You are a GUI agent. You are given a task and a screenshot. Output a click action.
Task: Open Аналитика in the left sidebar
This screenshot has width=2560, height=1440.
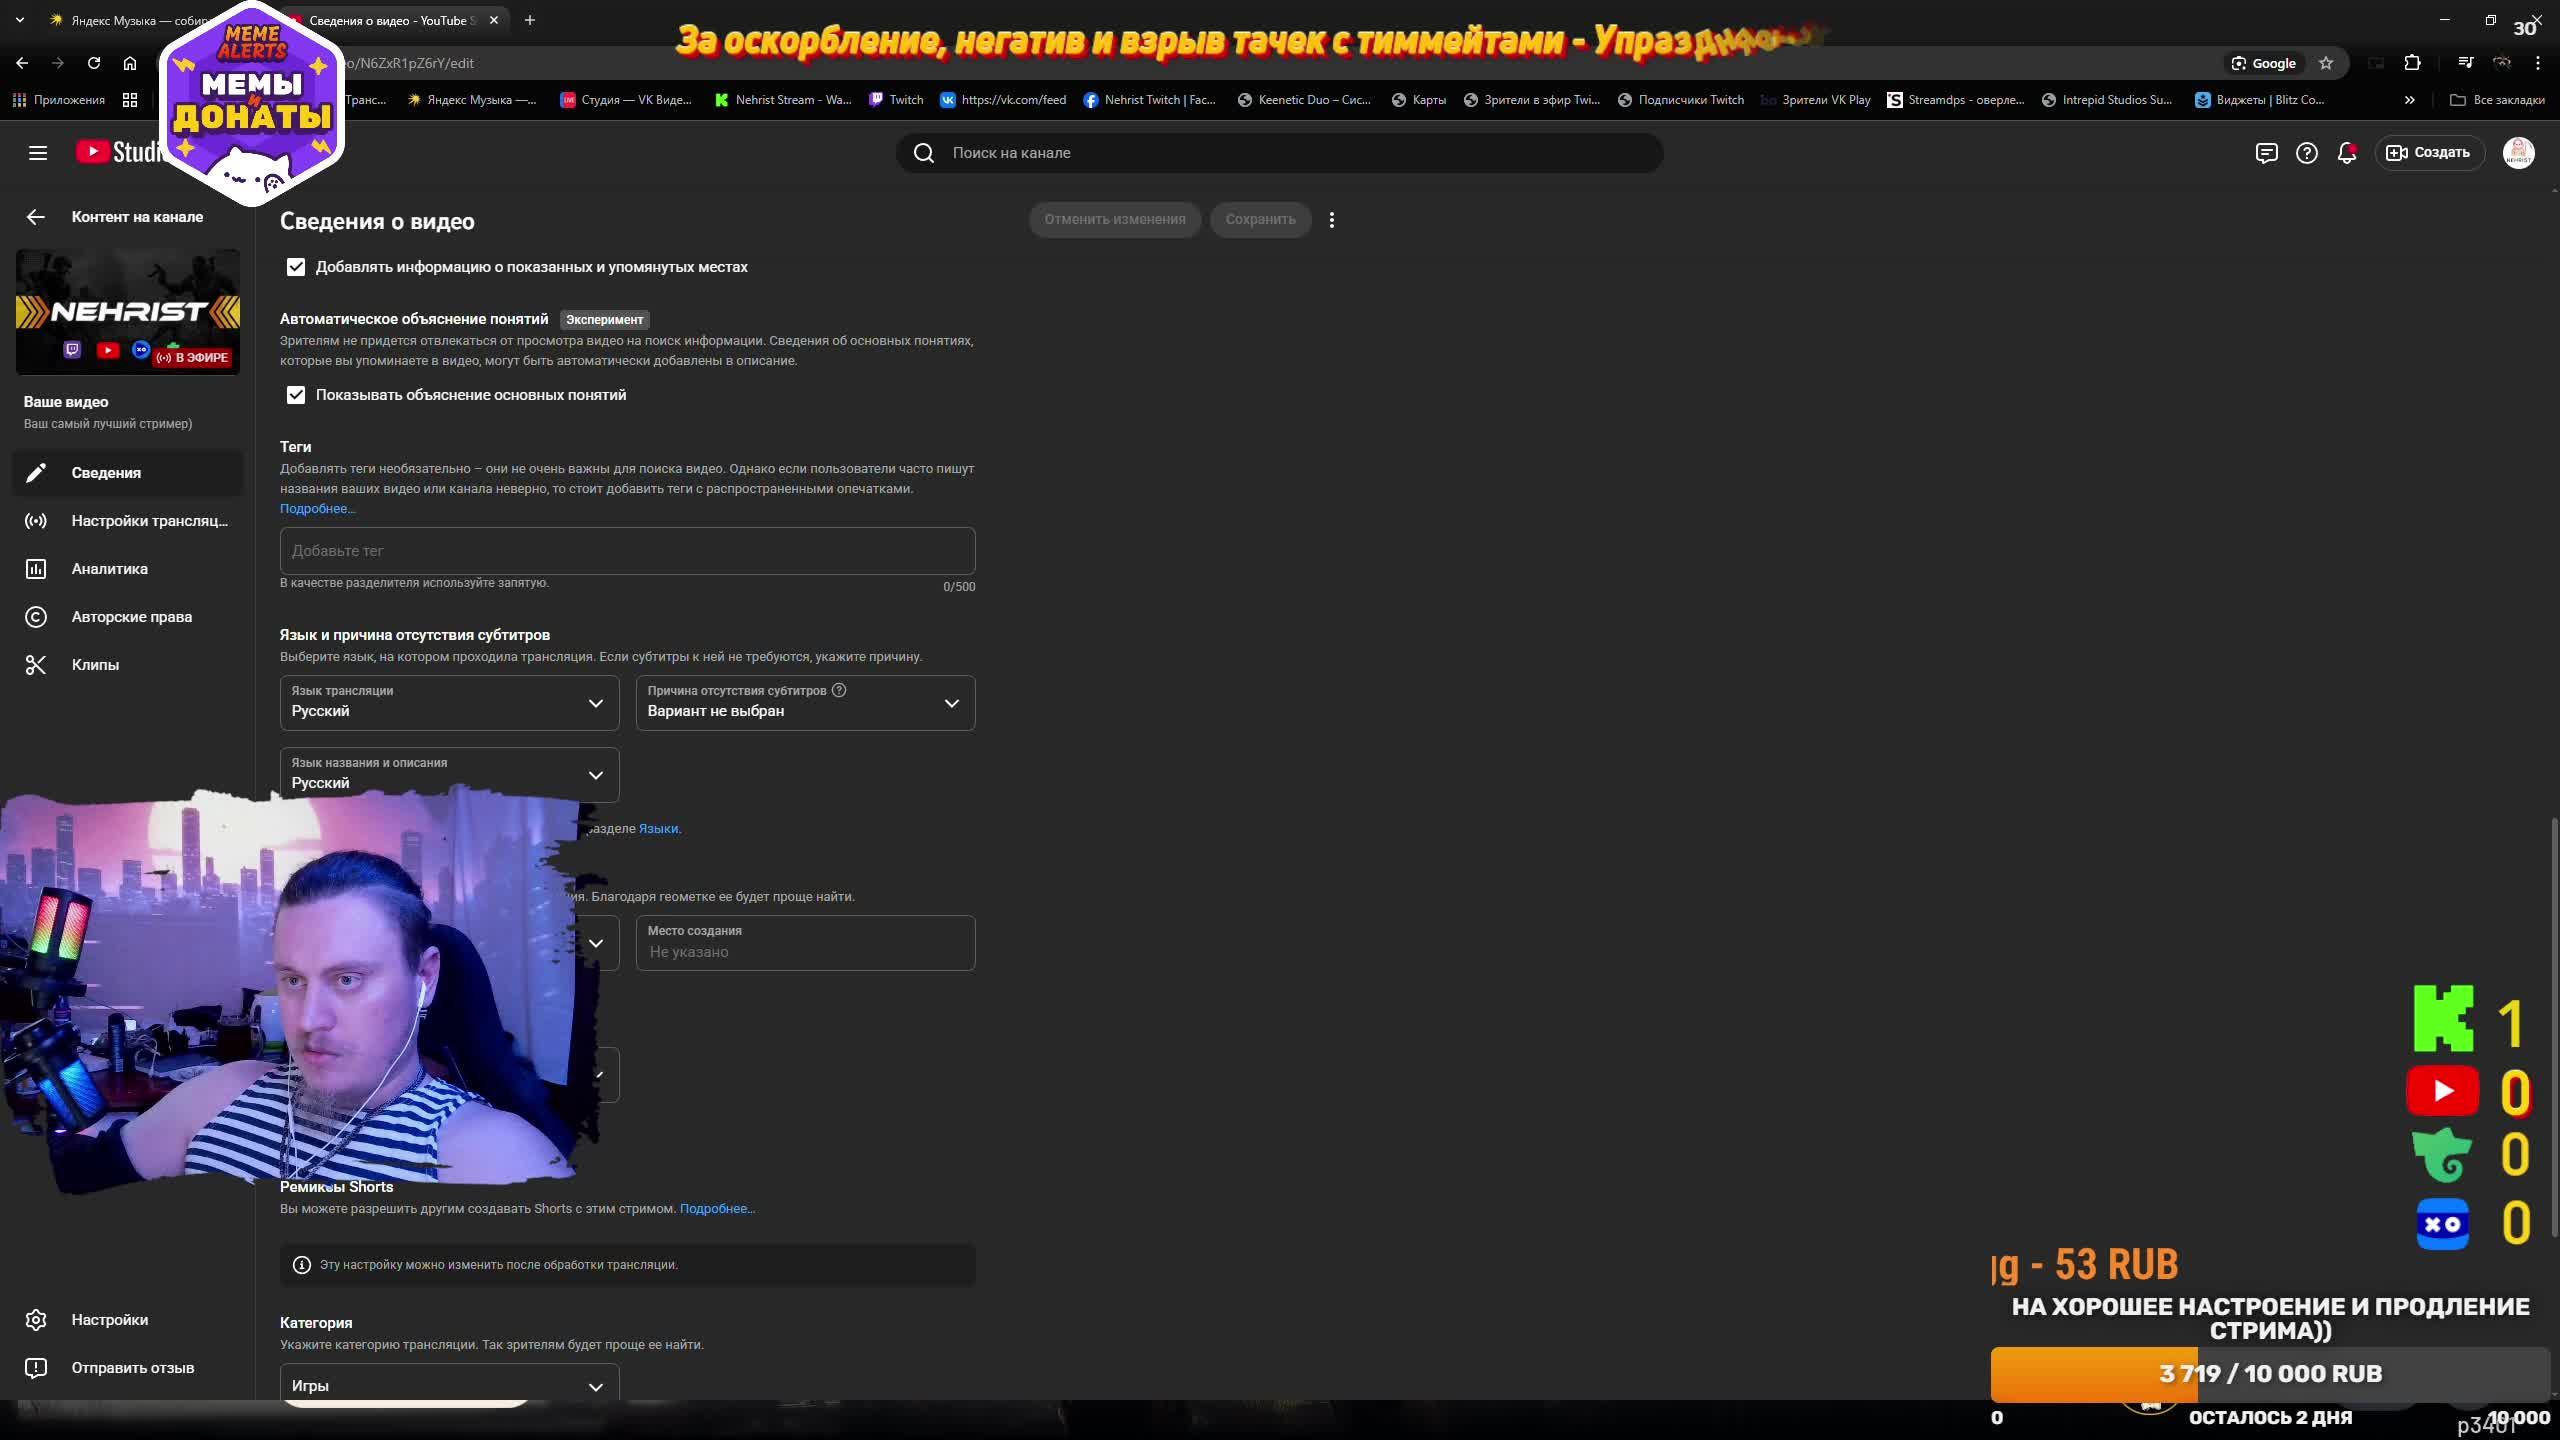point(109,569)
